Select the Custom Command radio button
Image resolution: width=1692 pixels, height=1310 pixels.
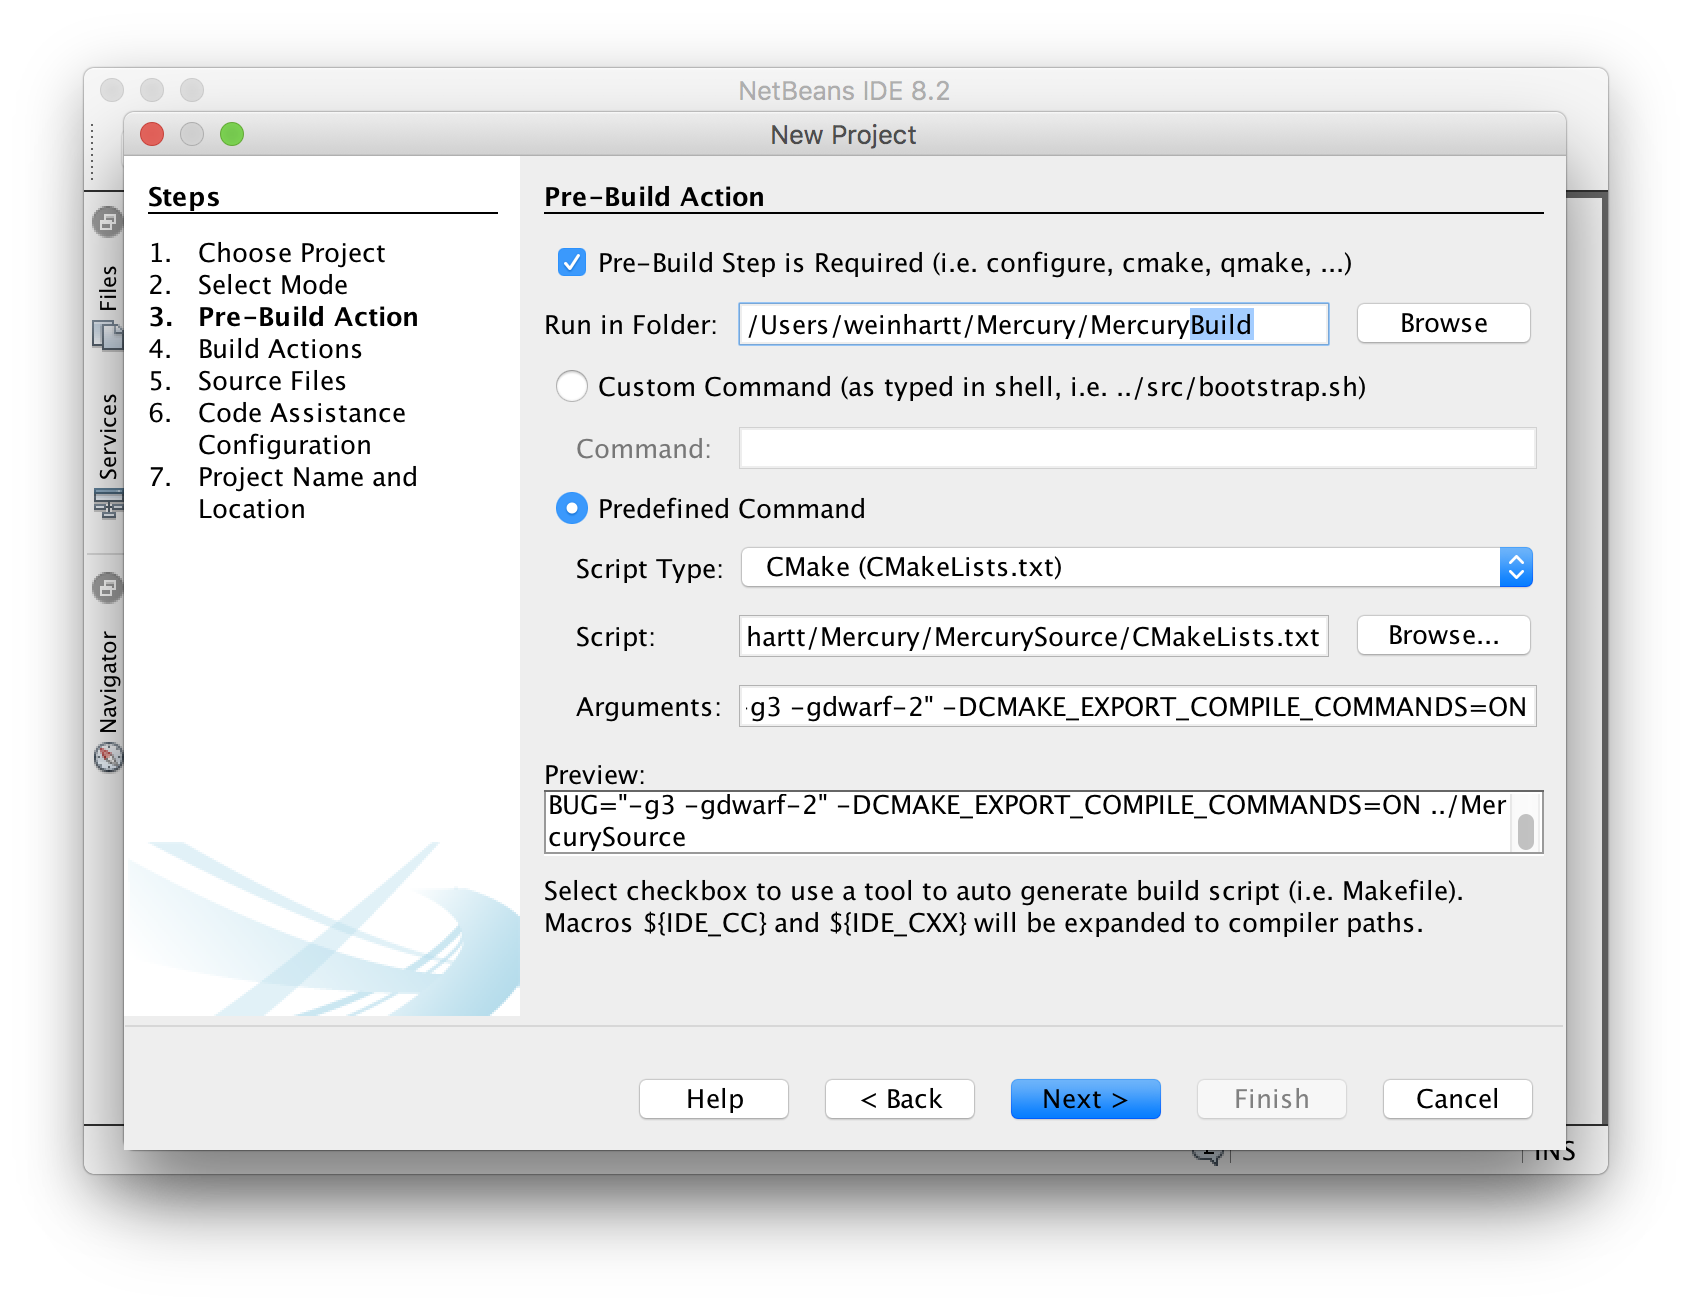(x=572, y=387)
